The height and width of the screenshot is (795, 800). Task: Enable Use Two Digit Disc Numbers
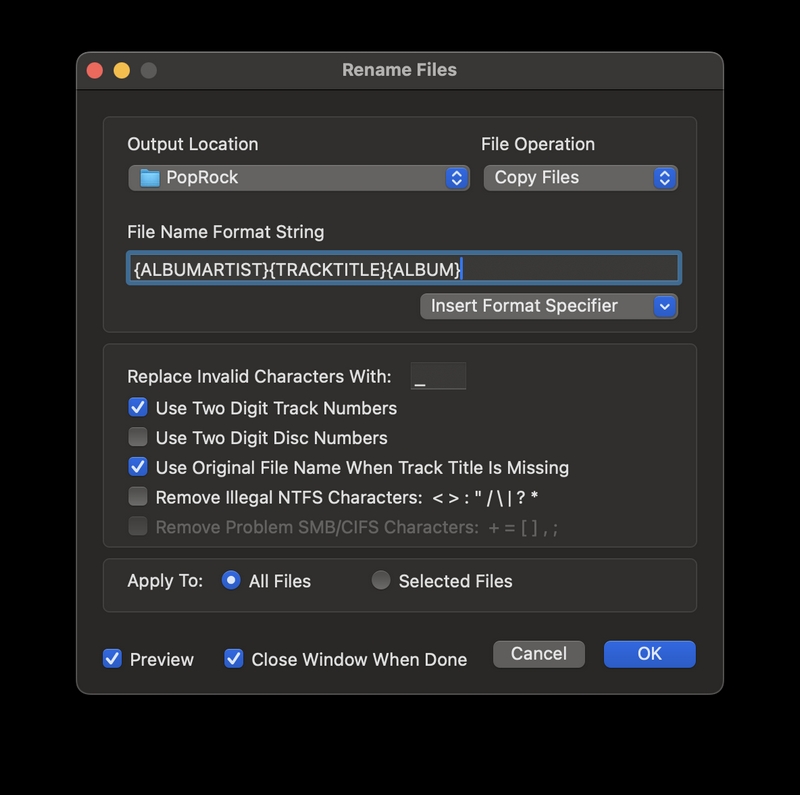tap(138, 437)
